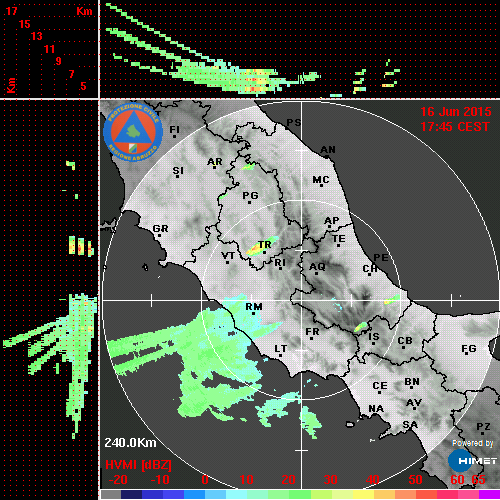Click the radar center crosshair
500x500 pixels.
pos(301,300)
